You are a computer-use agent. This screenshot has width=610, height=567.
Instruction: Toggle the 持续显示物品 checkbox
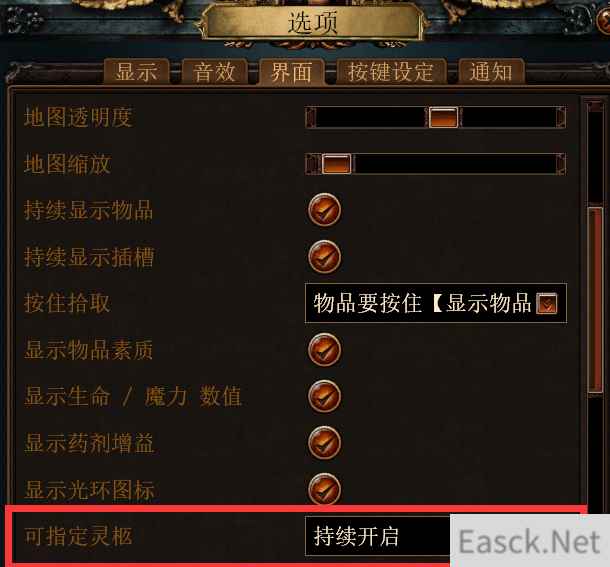pos(324,210)
